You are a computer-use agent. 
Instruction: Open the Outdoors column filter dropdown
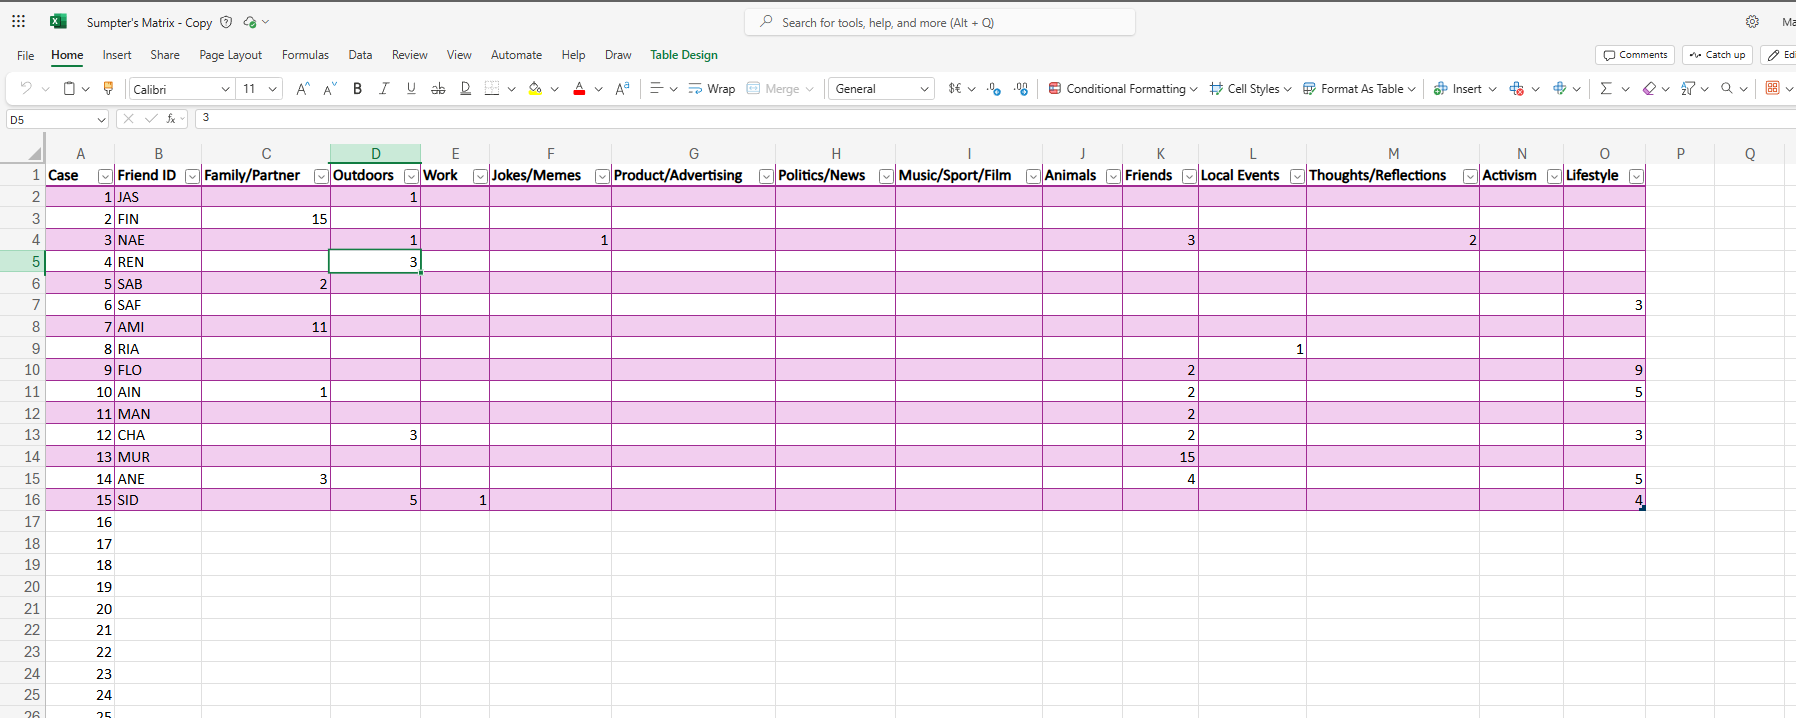point(410,176)
